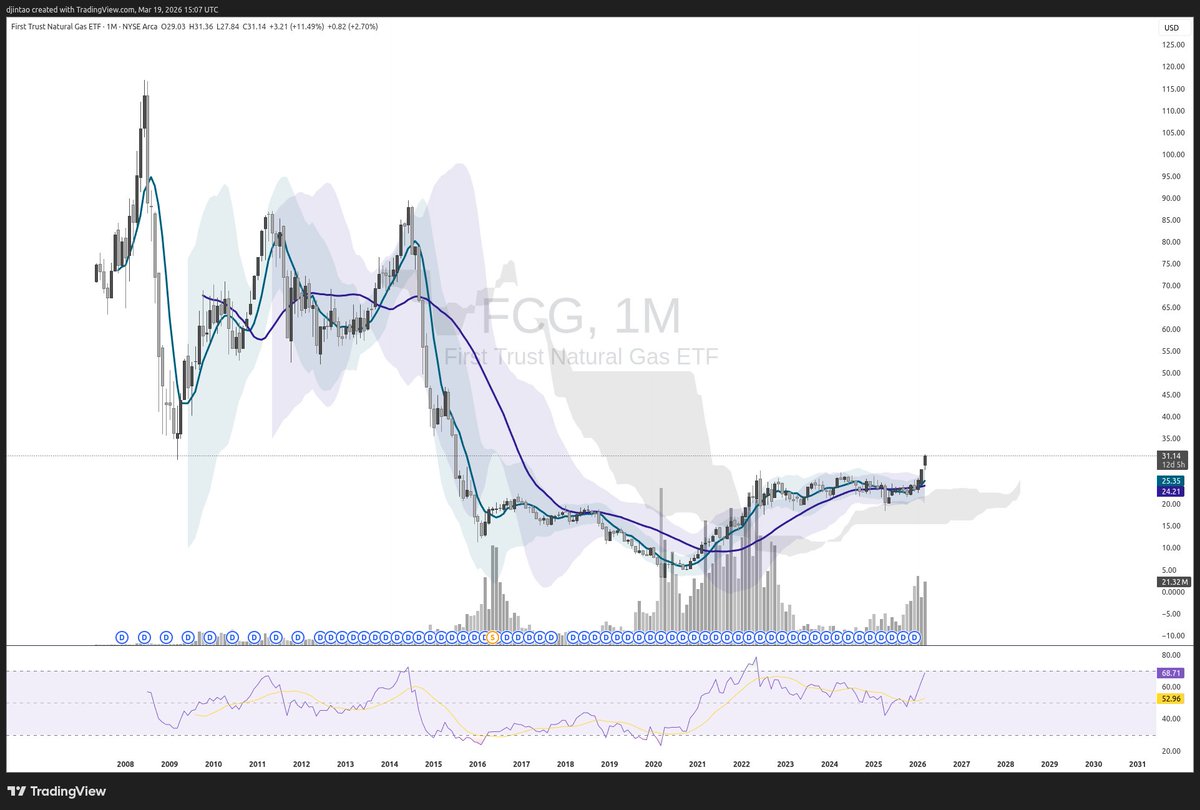
Task: Click the dark blue 24.21 moving average label
Action: click(x=1172, y=492)
